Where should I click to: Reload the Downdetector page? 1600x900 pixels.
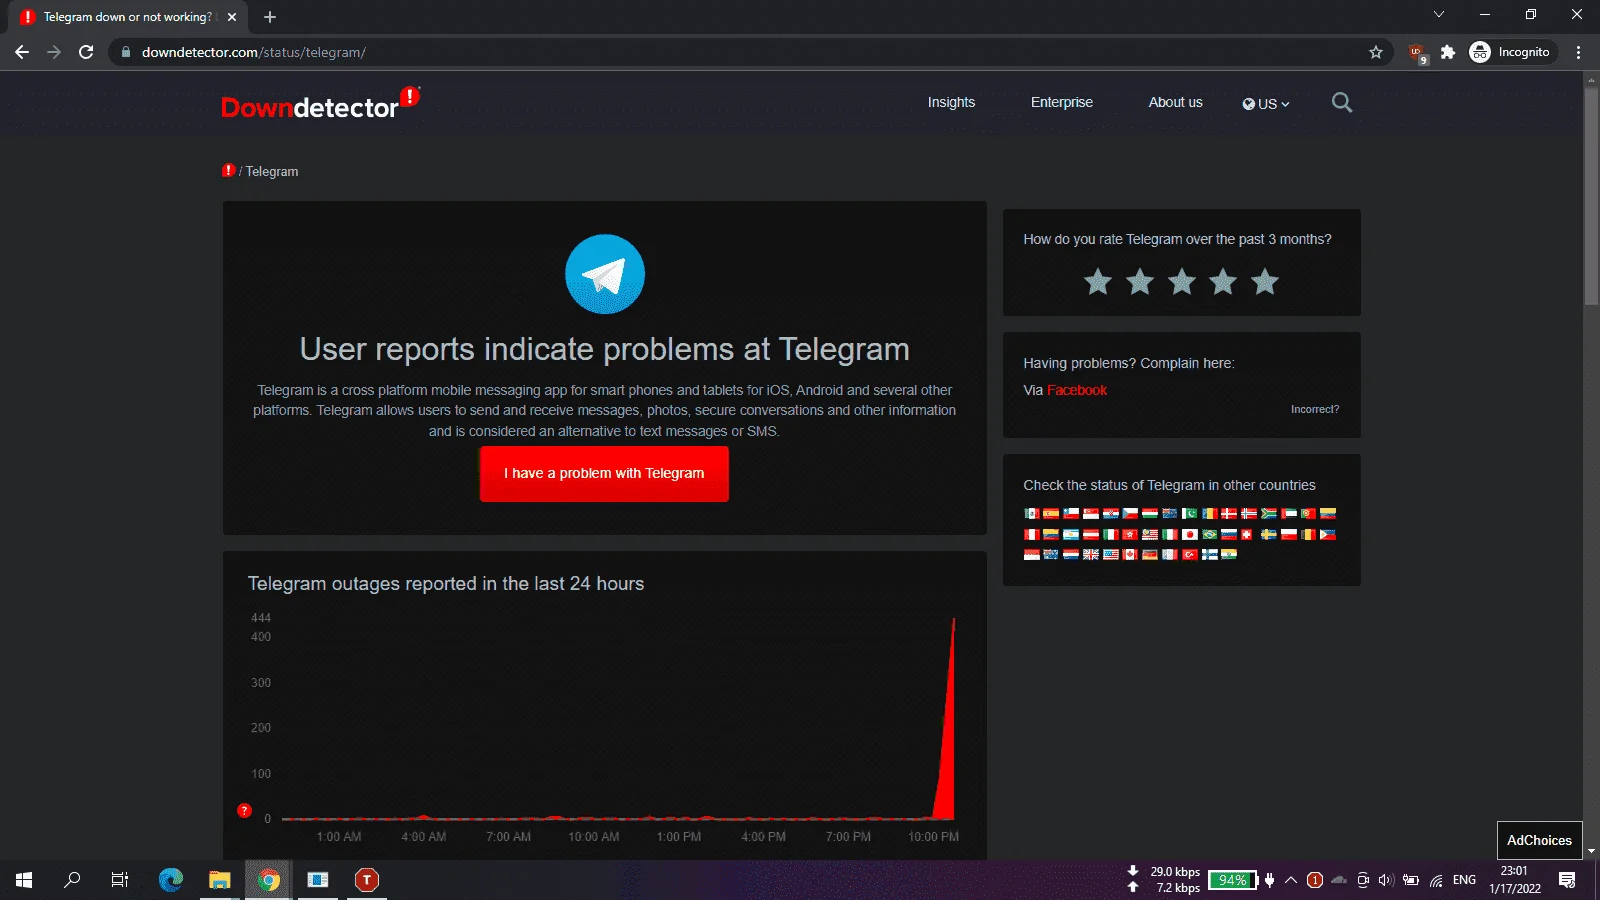point(86,52)
